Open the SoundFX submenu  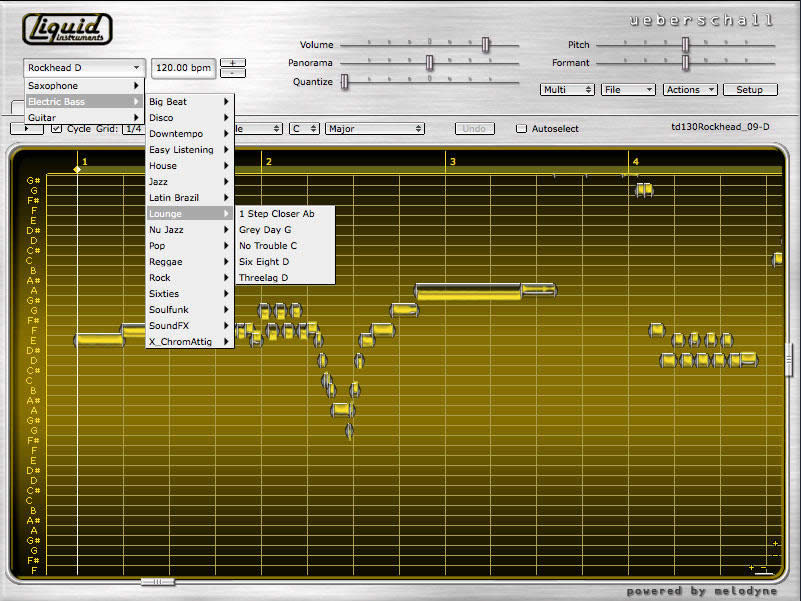pyautogui.click(x=190, y=326)
